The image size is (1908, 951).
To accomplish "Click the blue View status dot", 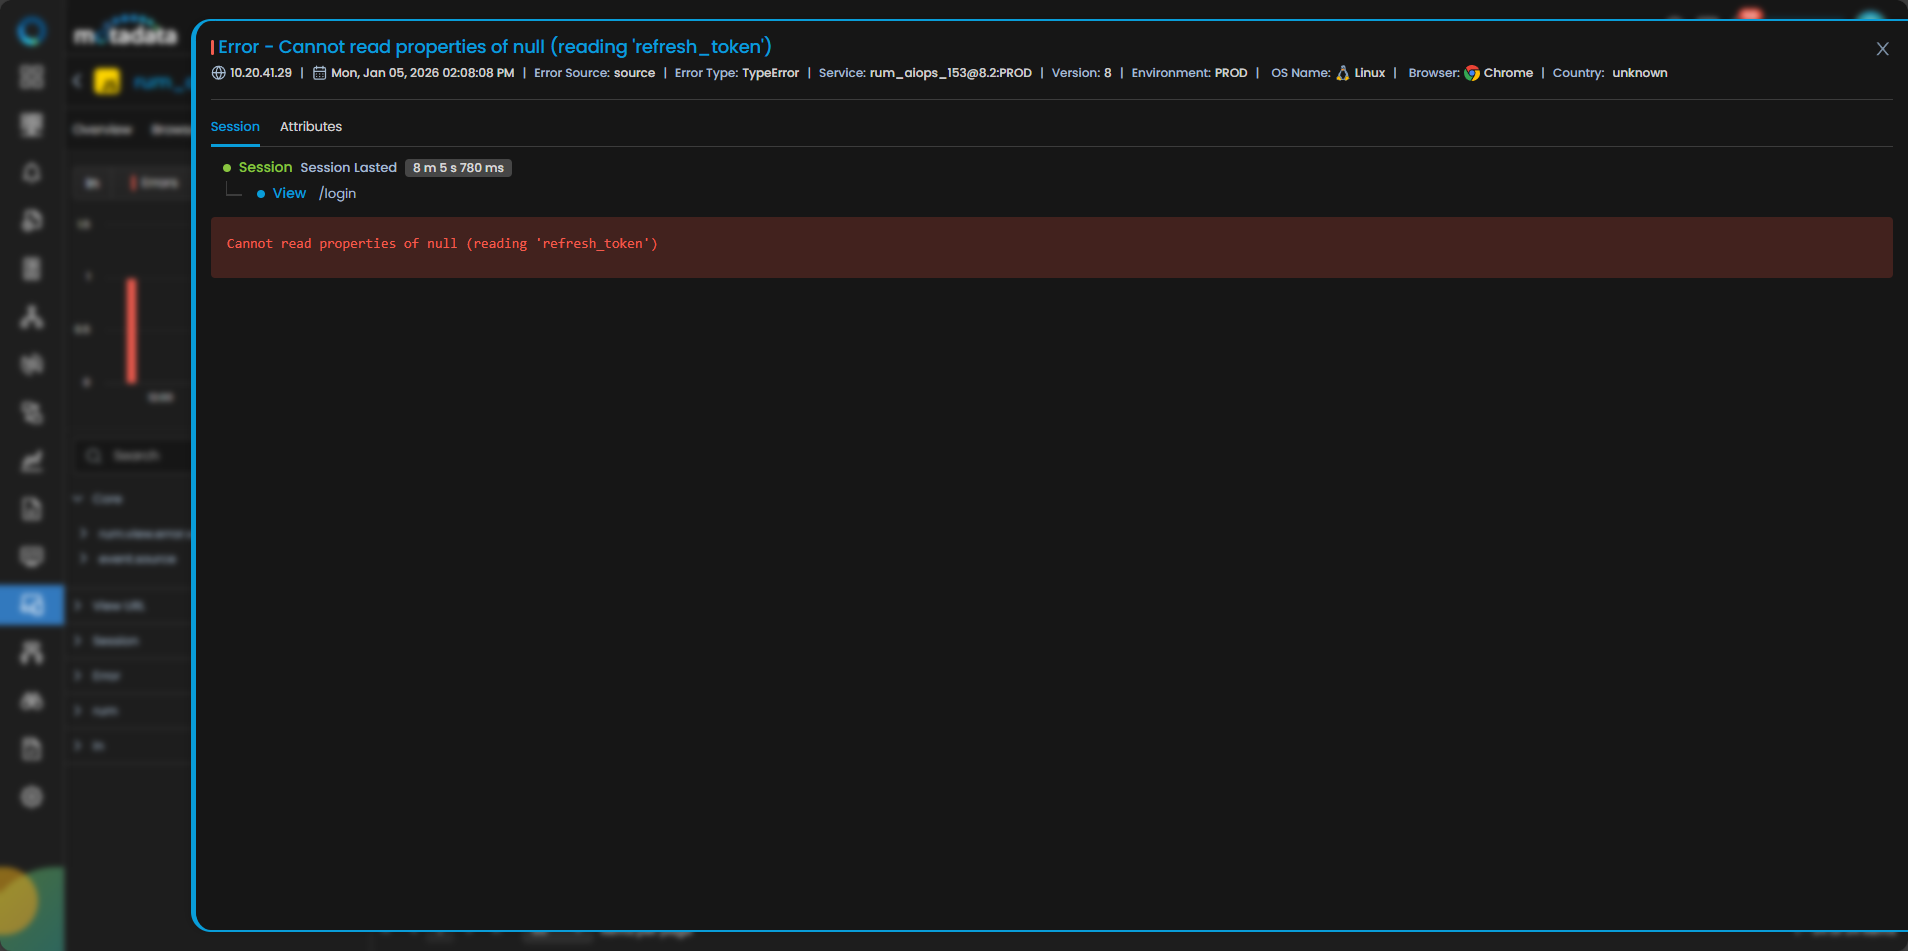I will (261, 194).
